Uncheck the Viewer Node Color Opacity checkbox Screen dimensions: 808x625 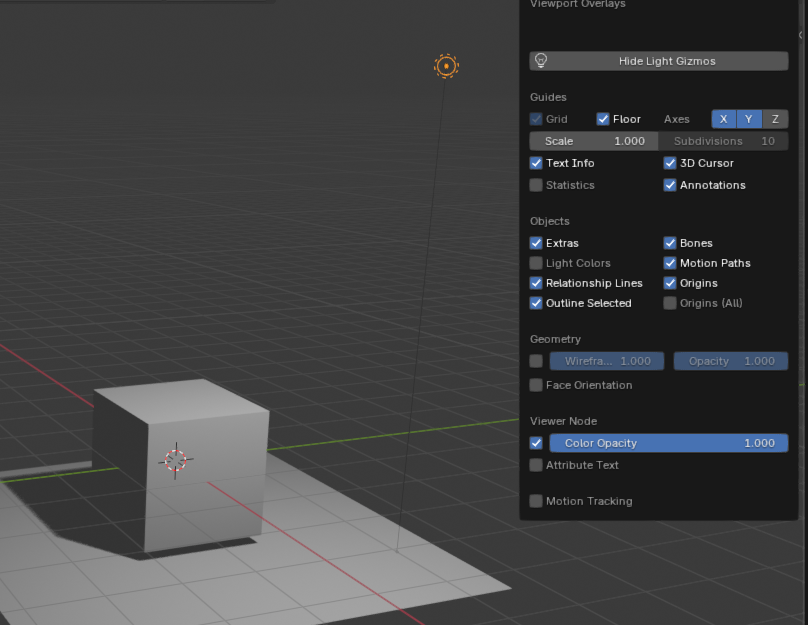point(536,443)
